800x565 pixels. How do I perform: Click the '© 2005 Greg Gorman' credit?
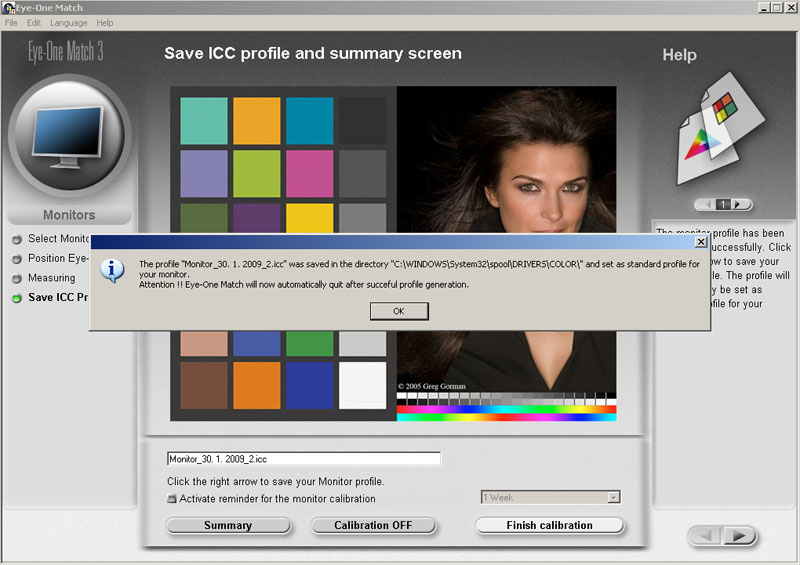pyautogui.click(x=432, y=386)
